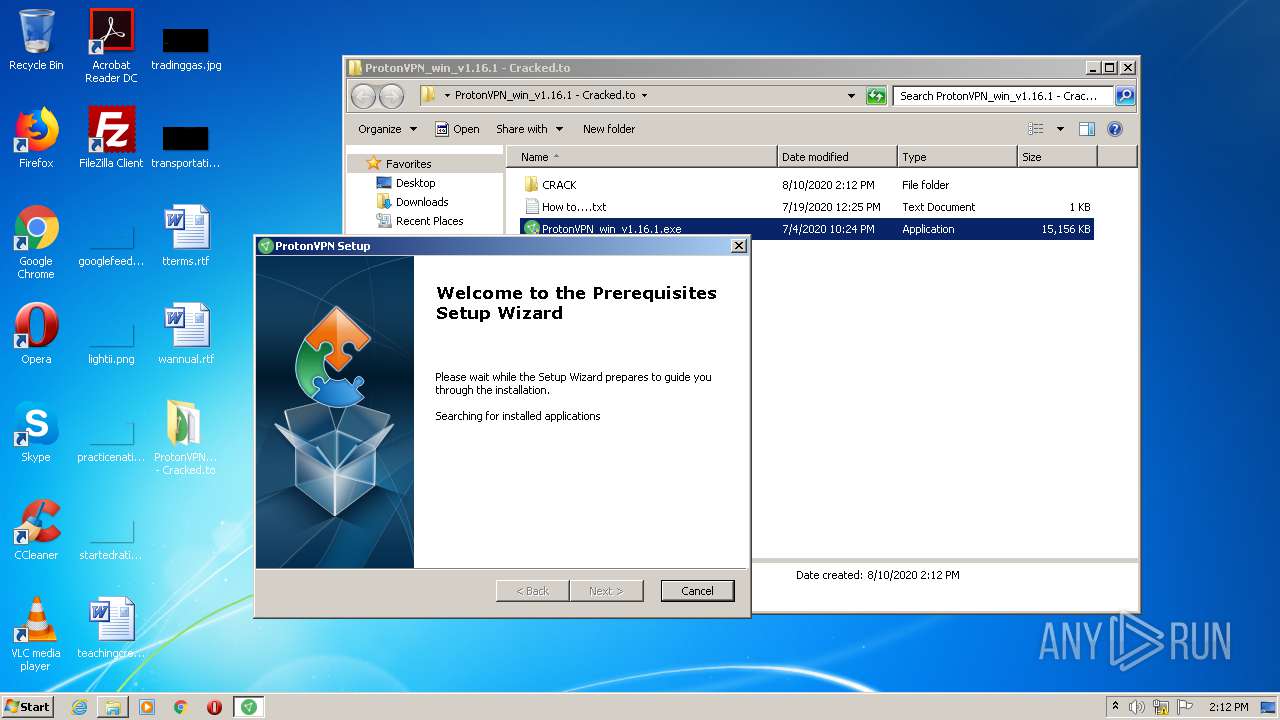Open Windows Explorer taskbar icon
The height and width of the screenshot is (720, 1280).
coord(113,707)
